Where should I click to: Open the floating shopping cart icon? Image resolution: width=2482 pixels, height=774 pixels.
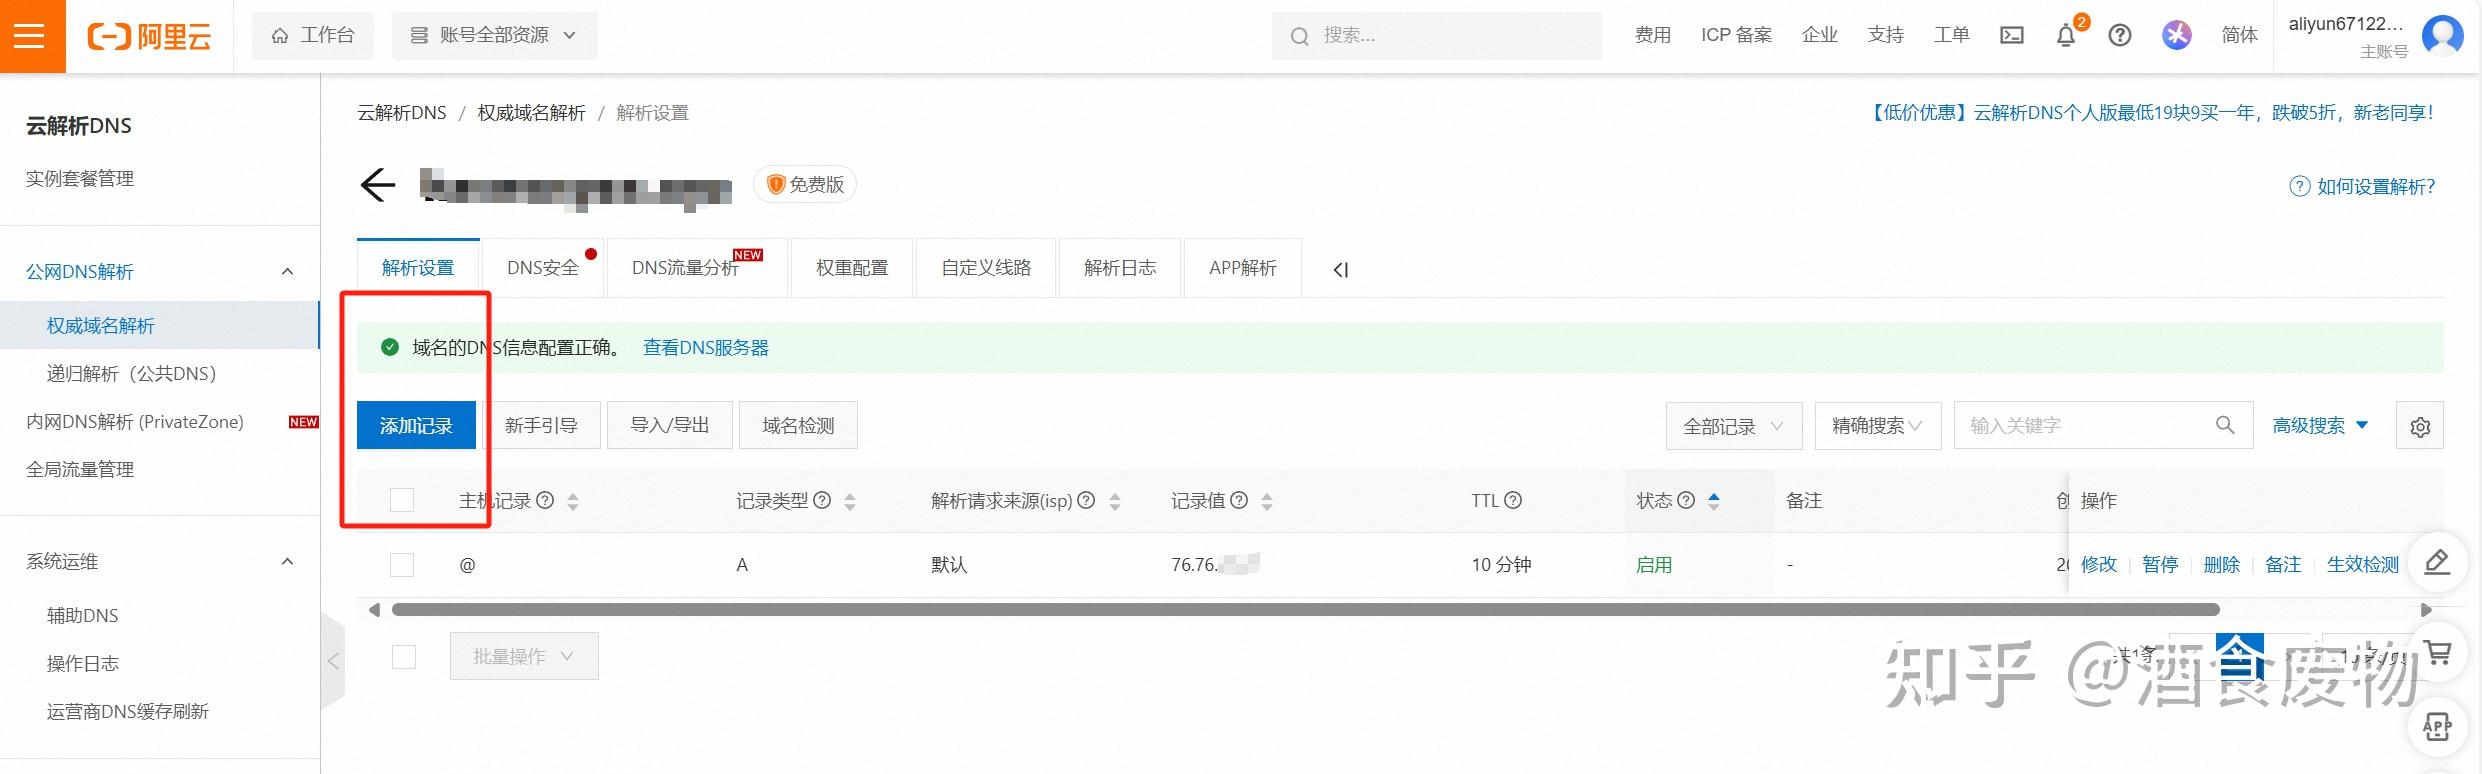pyautogui.click(x=2437, y=654)
